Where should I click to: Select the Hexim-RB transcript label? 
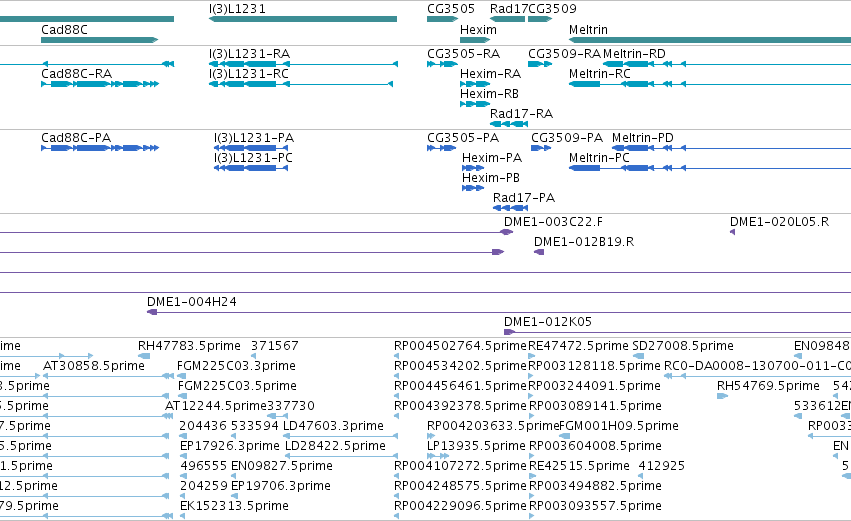490,94
